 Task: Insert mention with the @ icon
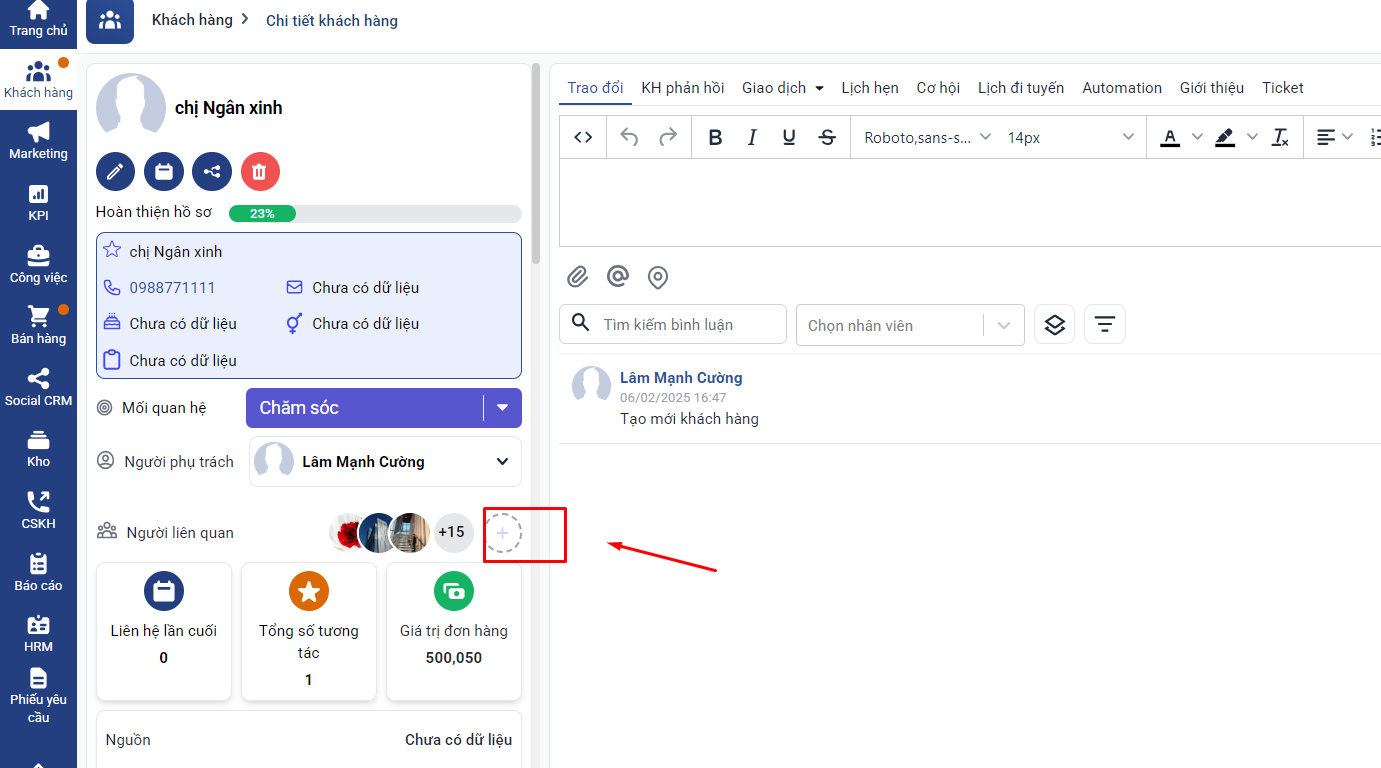618,276
